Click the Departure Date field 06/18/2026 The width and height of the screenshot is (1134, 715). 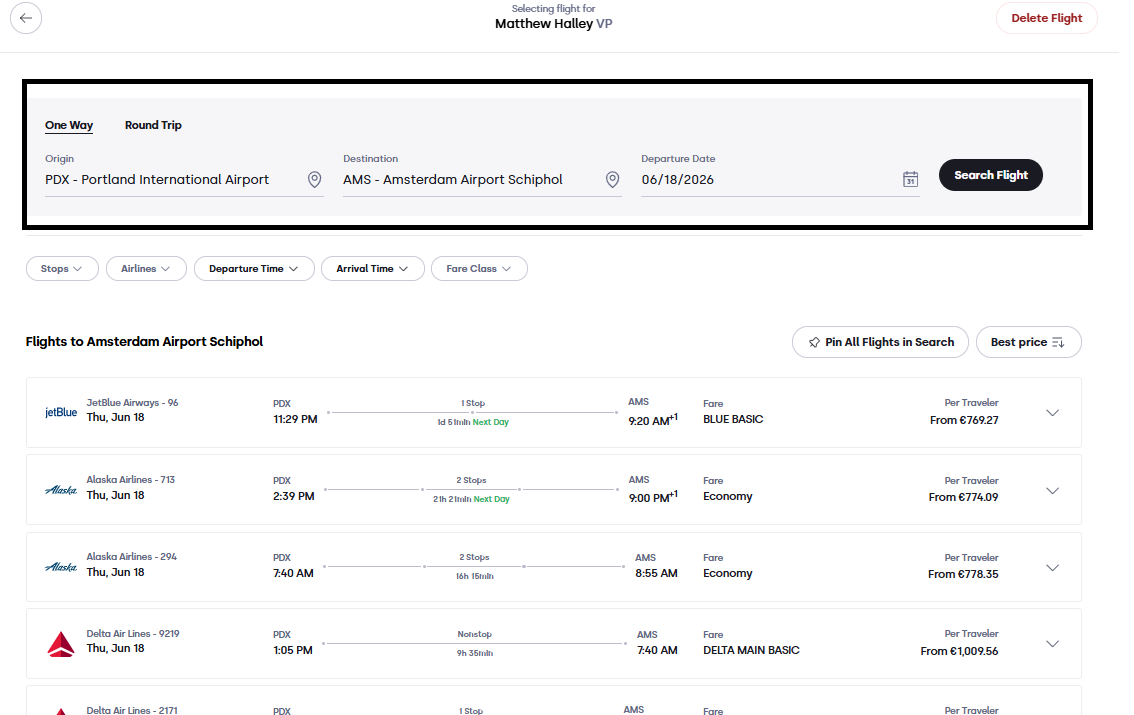click(780, 179)
